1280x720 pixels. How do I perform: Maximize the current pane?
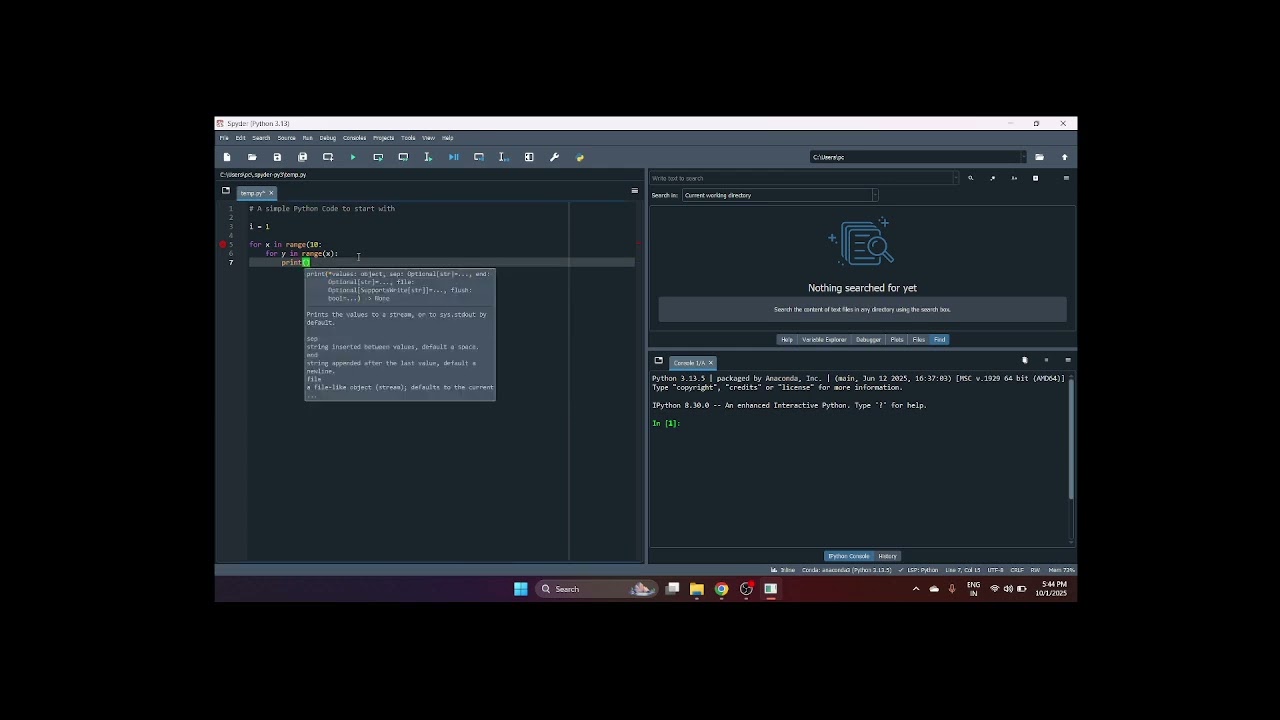click(529, 157)
